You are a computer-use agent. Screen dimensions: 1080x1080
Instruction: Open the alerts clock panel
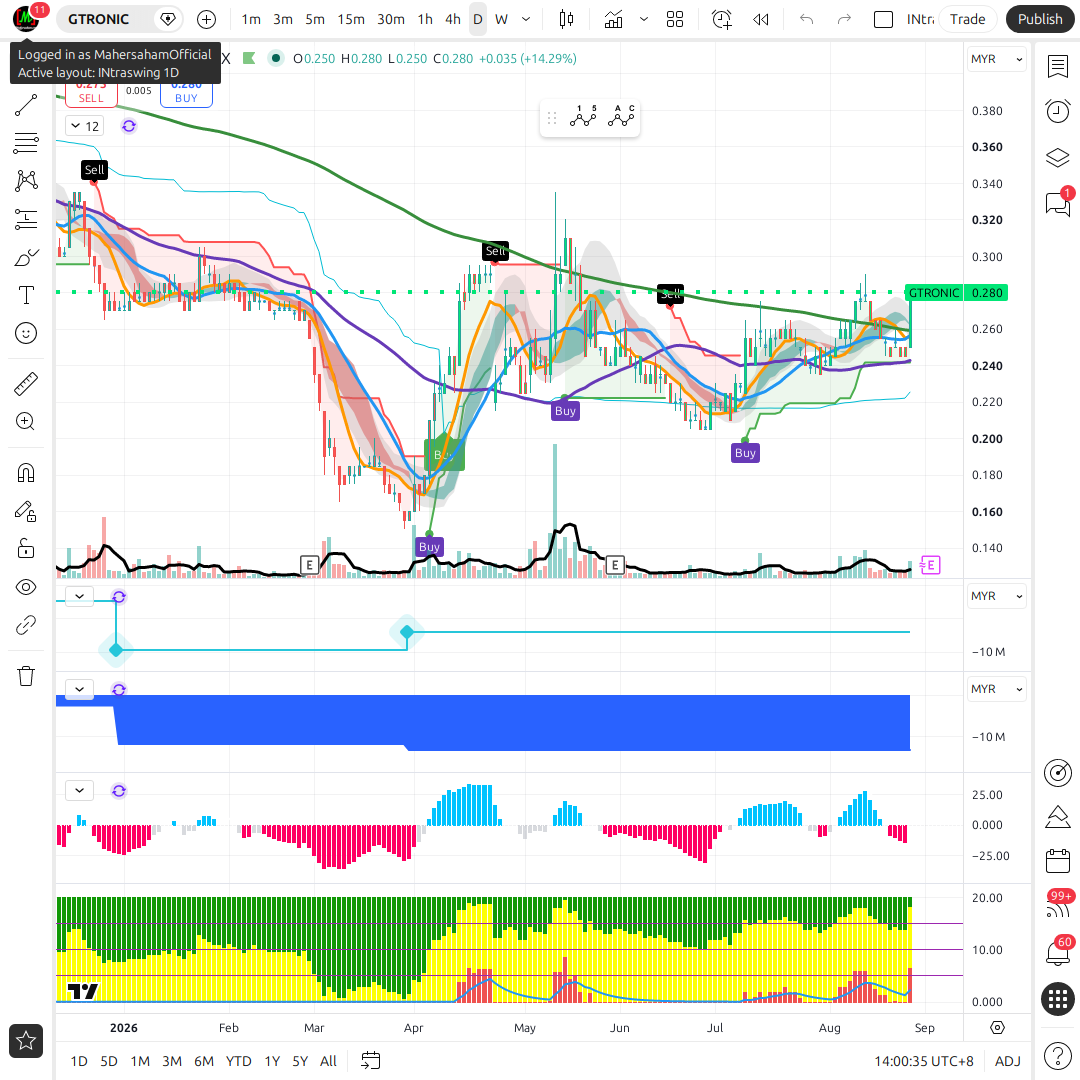[1058, 112]
